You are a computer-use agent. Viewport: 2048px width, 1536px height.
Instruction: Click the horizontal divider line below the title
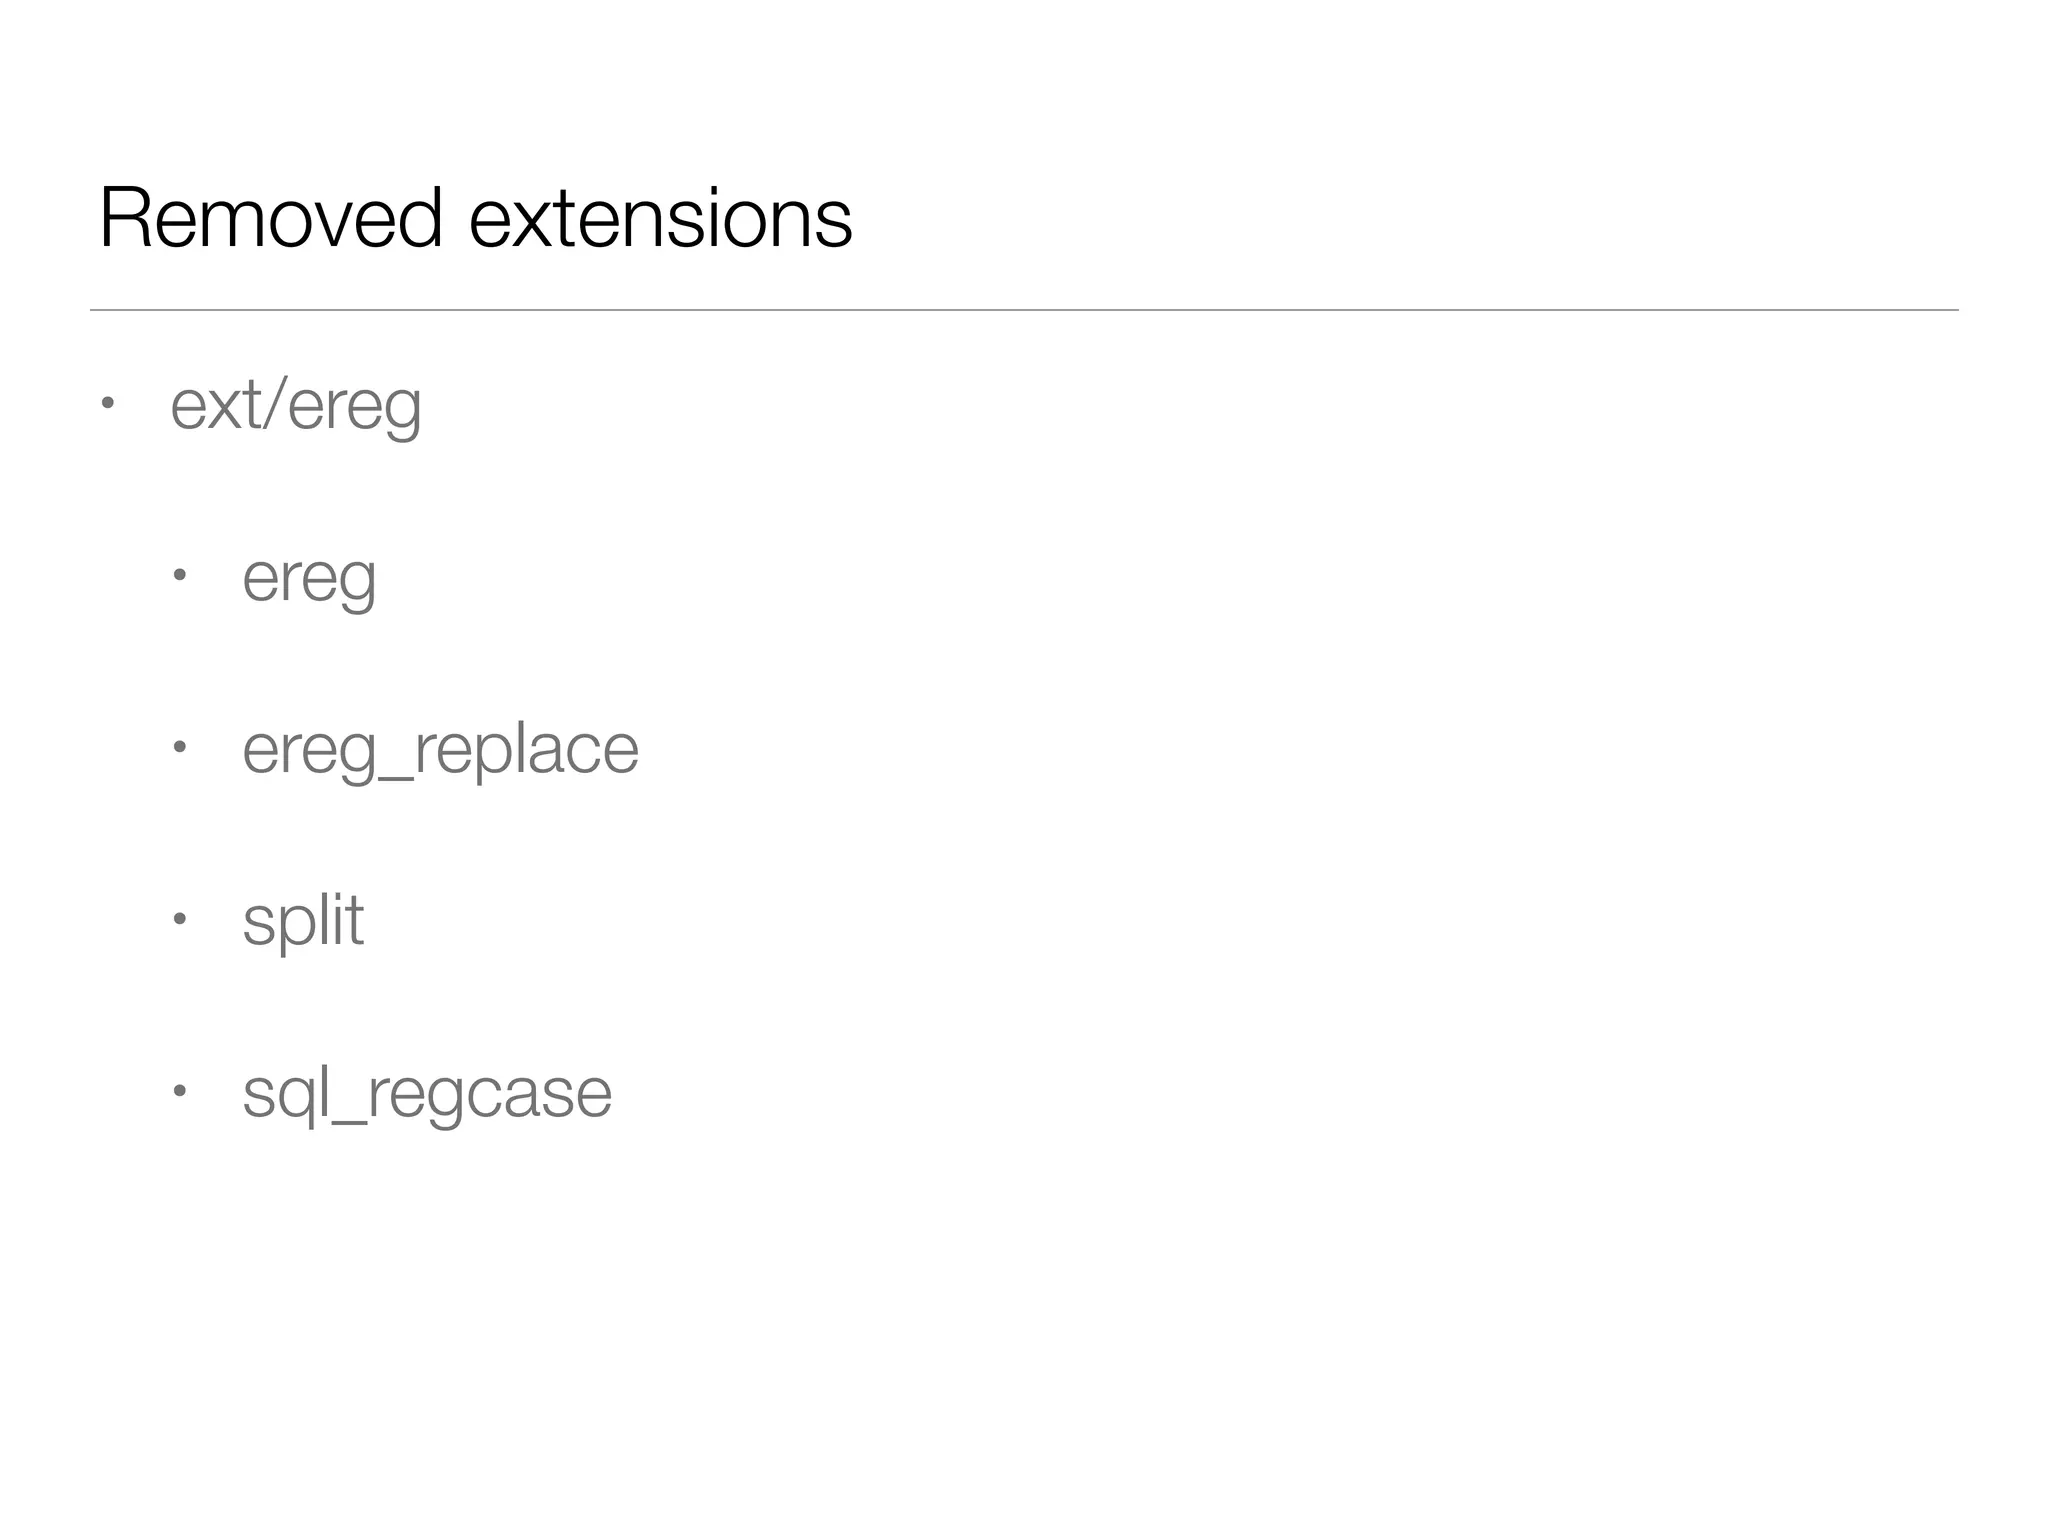(1024, 310)
